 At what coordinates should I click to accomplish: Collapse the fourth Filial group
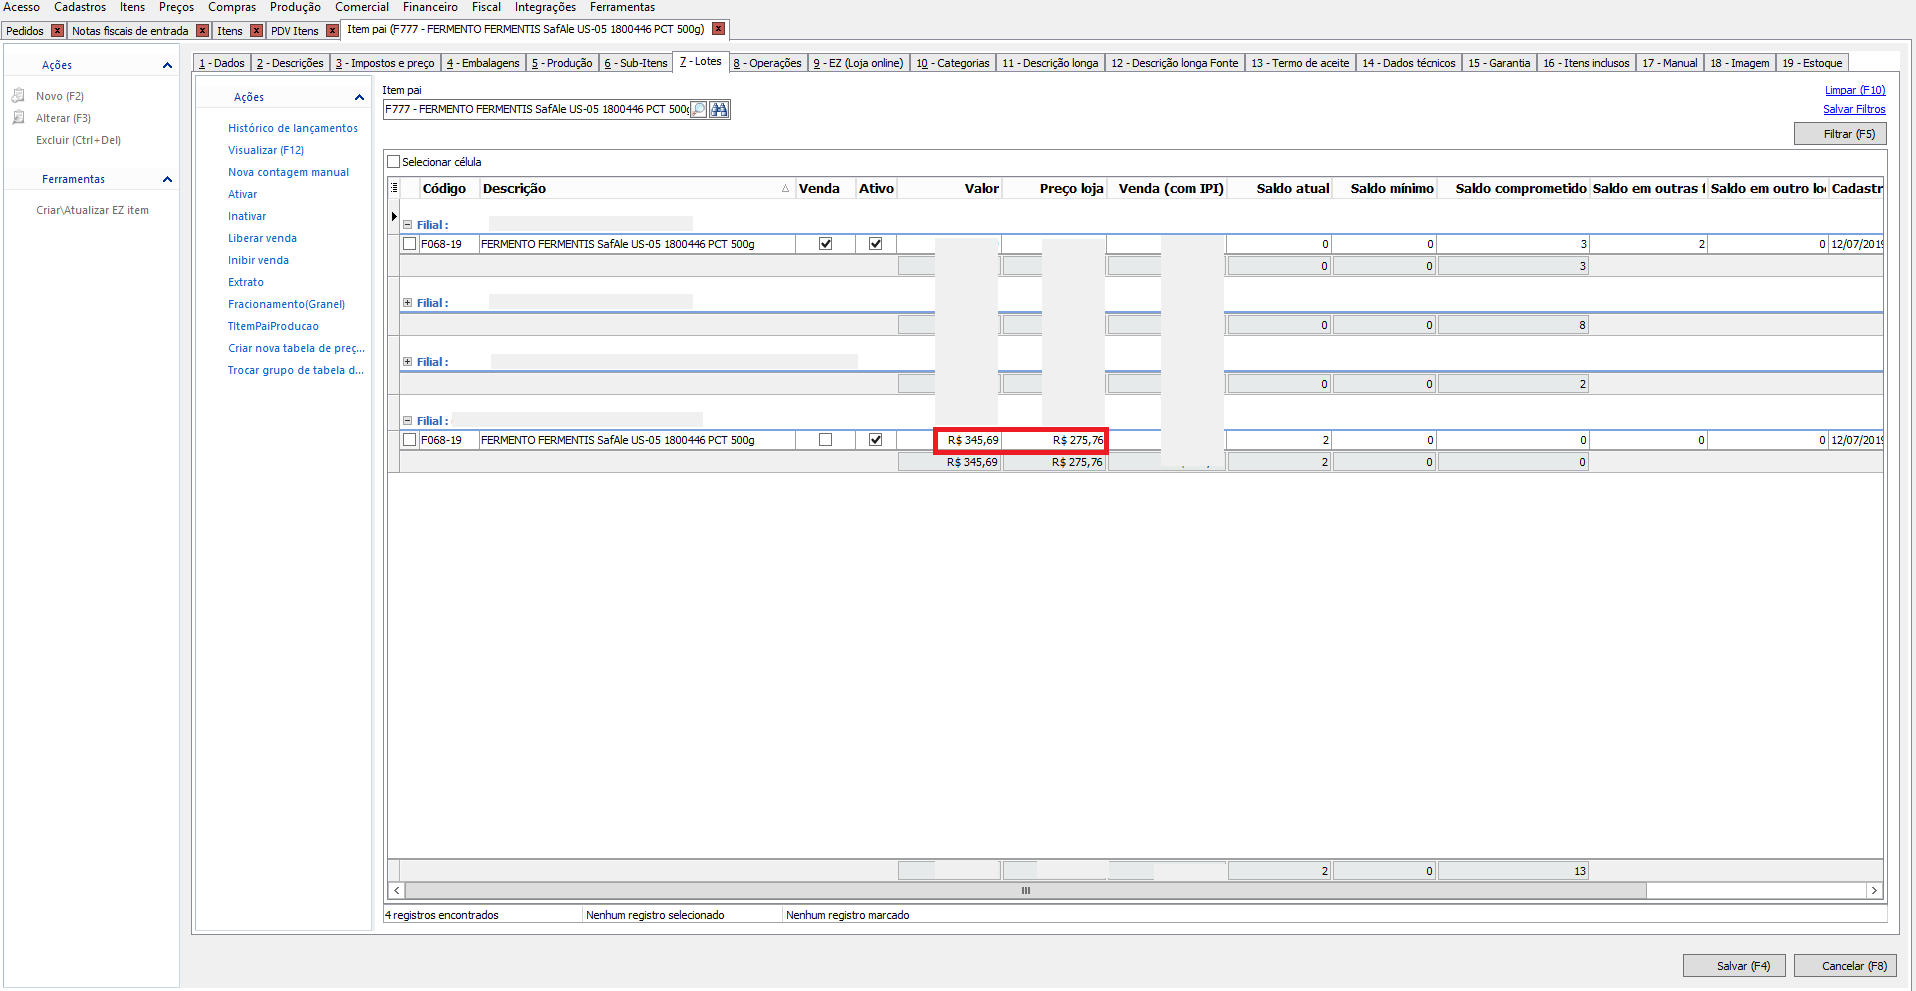pos(407,421)
